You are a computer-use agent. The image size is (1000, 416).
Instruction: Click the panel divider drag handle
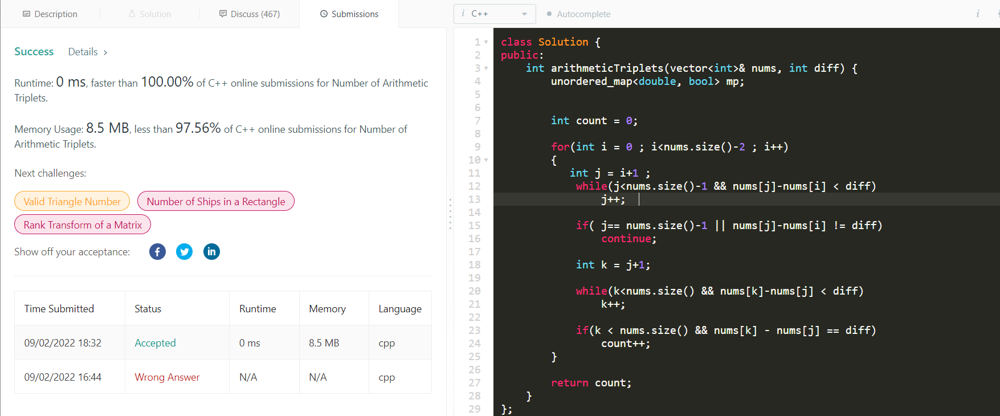point(450,213)
